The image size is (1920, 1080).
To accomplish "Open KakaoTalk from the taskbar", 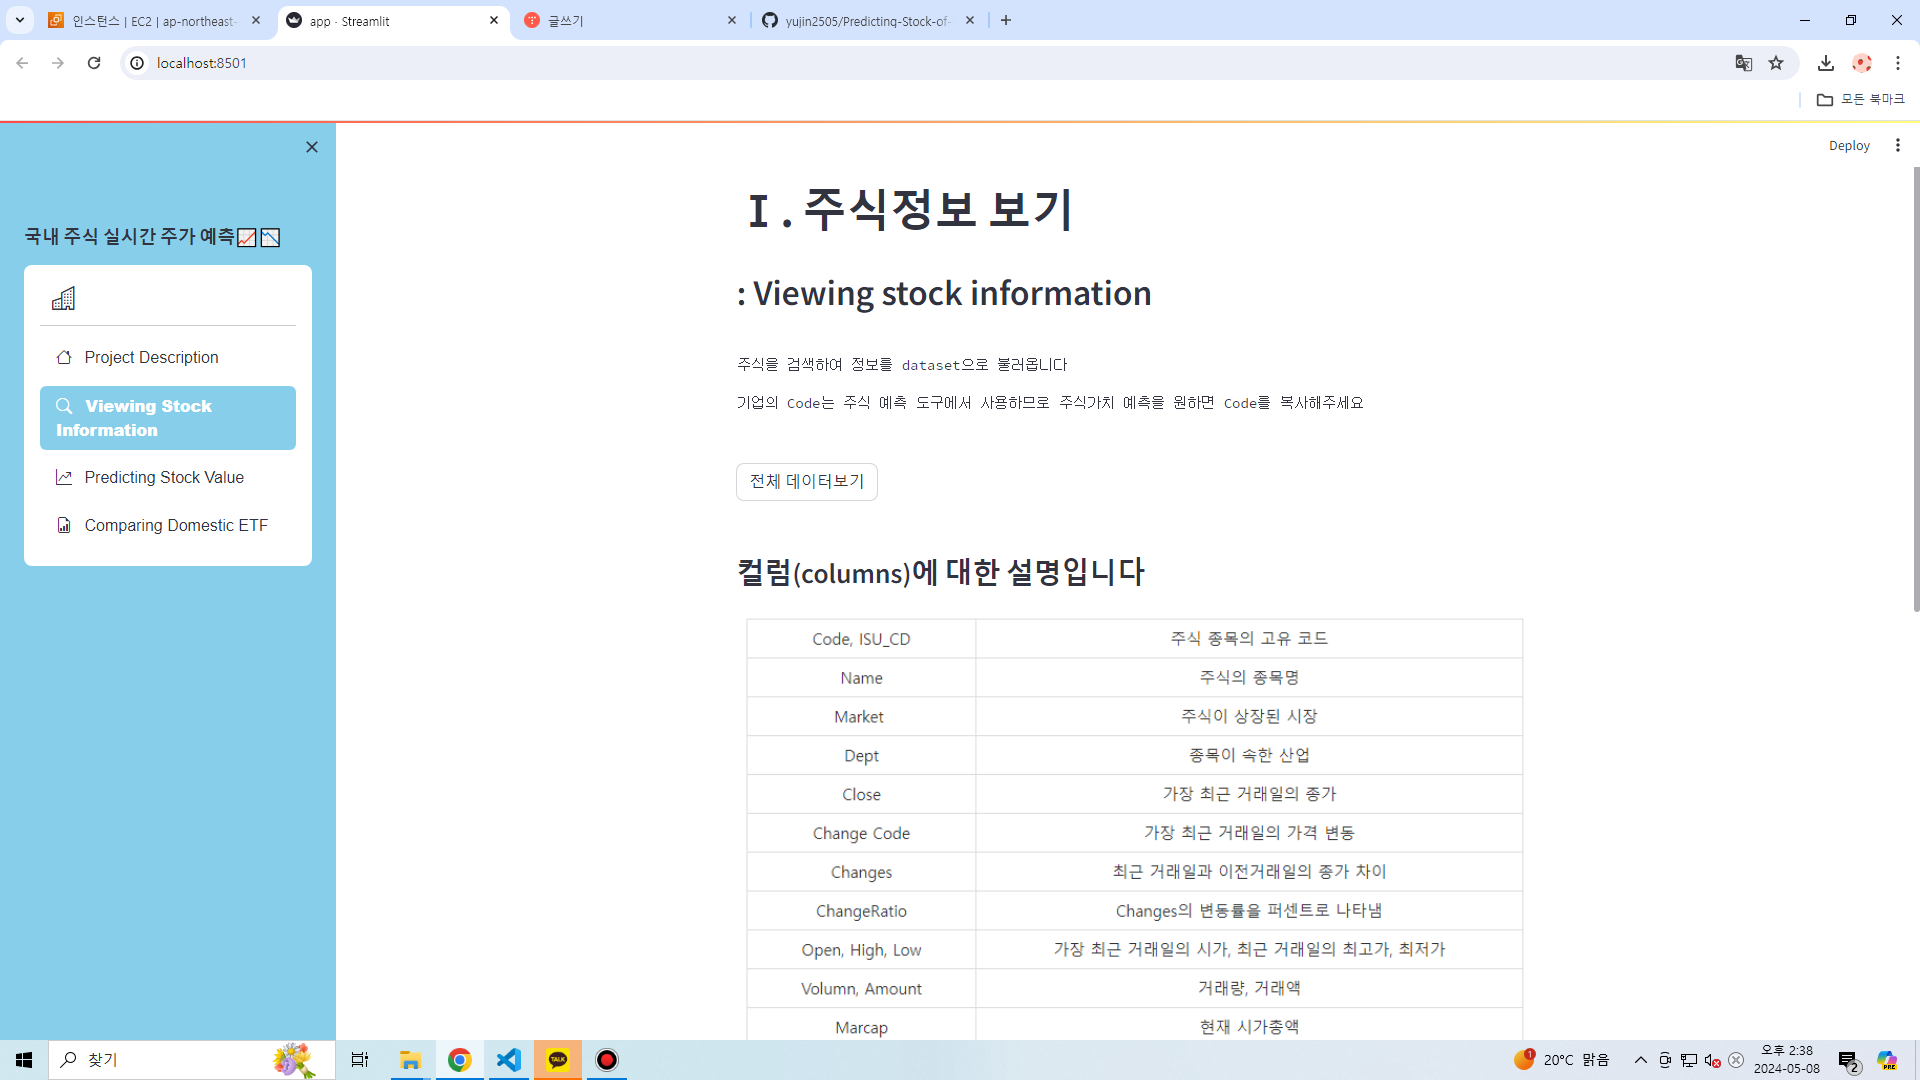I will [558, 1060].
